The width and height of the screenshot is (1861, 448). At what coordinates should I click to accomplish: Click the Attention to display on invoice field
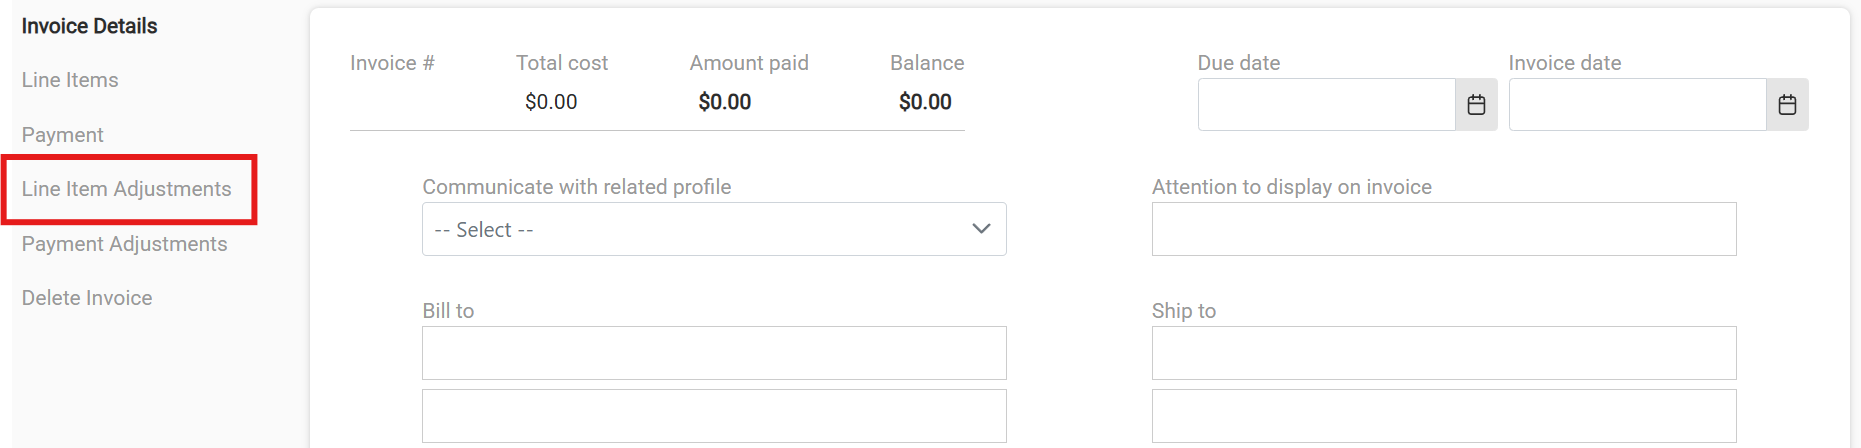pyautogui.click(x=1444, y=229)
